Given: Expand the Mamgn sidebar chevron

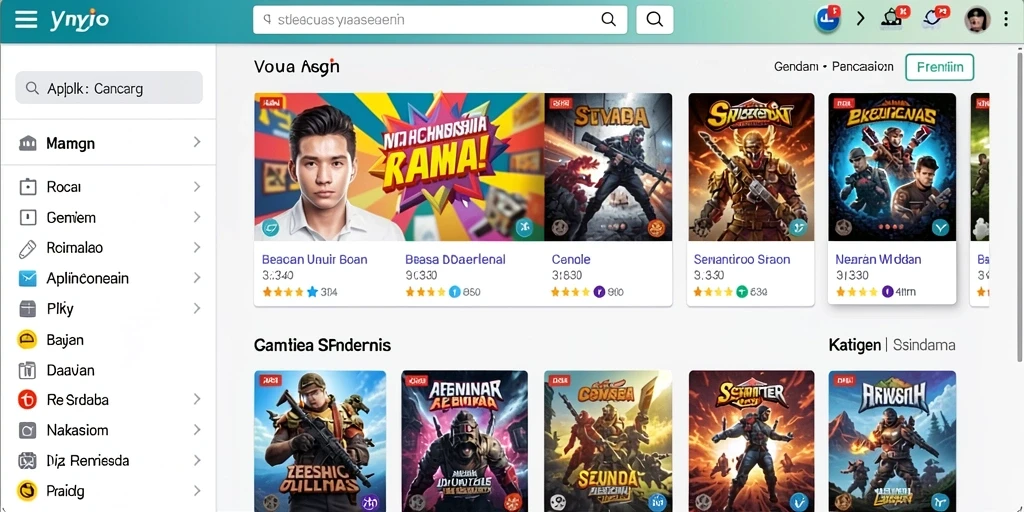Looking at the screenshot, I should [x=197, y=142].
